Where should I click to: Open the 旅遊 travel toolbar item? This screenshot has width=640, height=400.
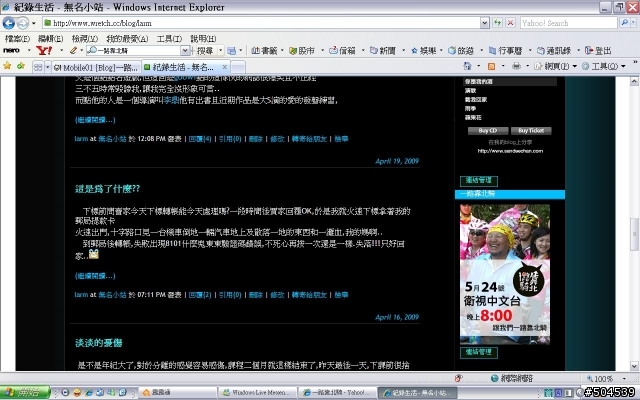[x=461, y=51]
